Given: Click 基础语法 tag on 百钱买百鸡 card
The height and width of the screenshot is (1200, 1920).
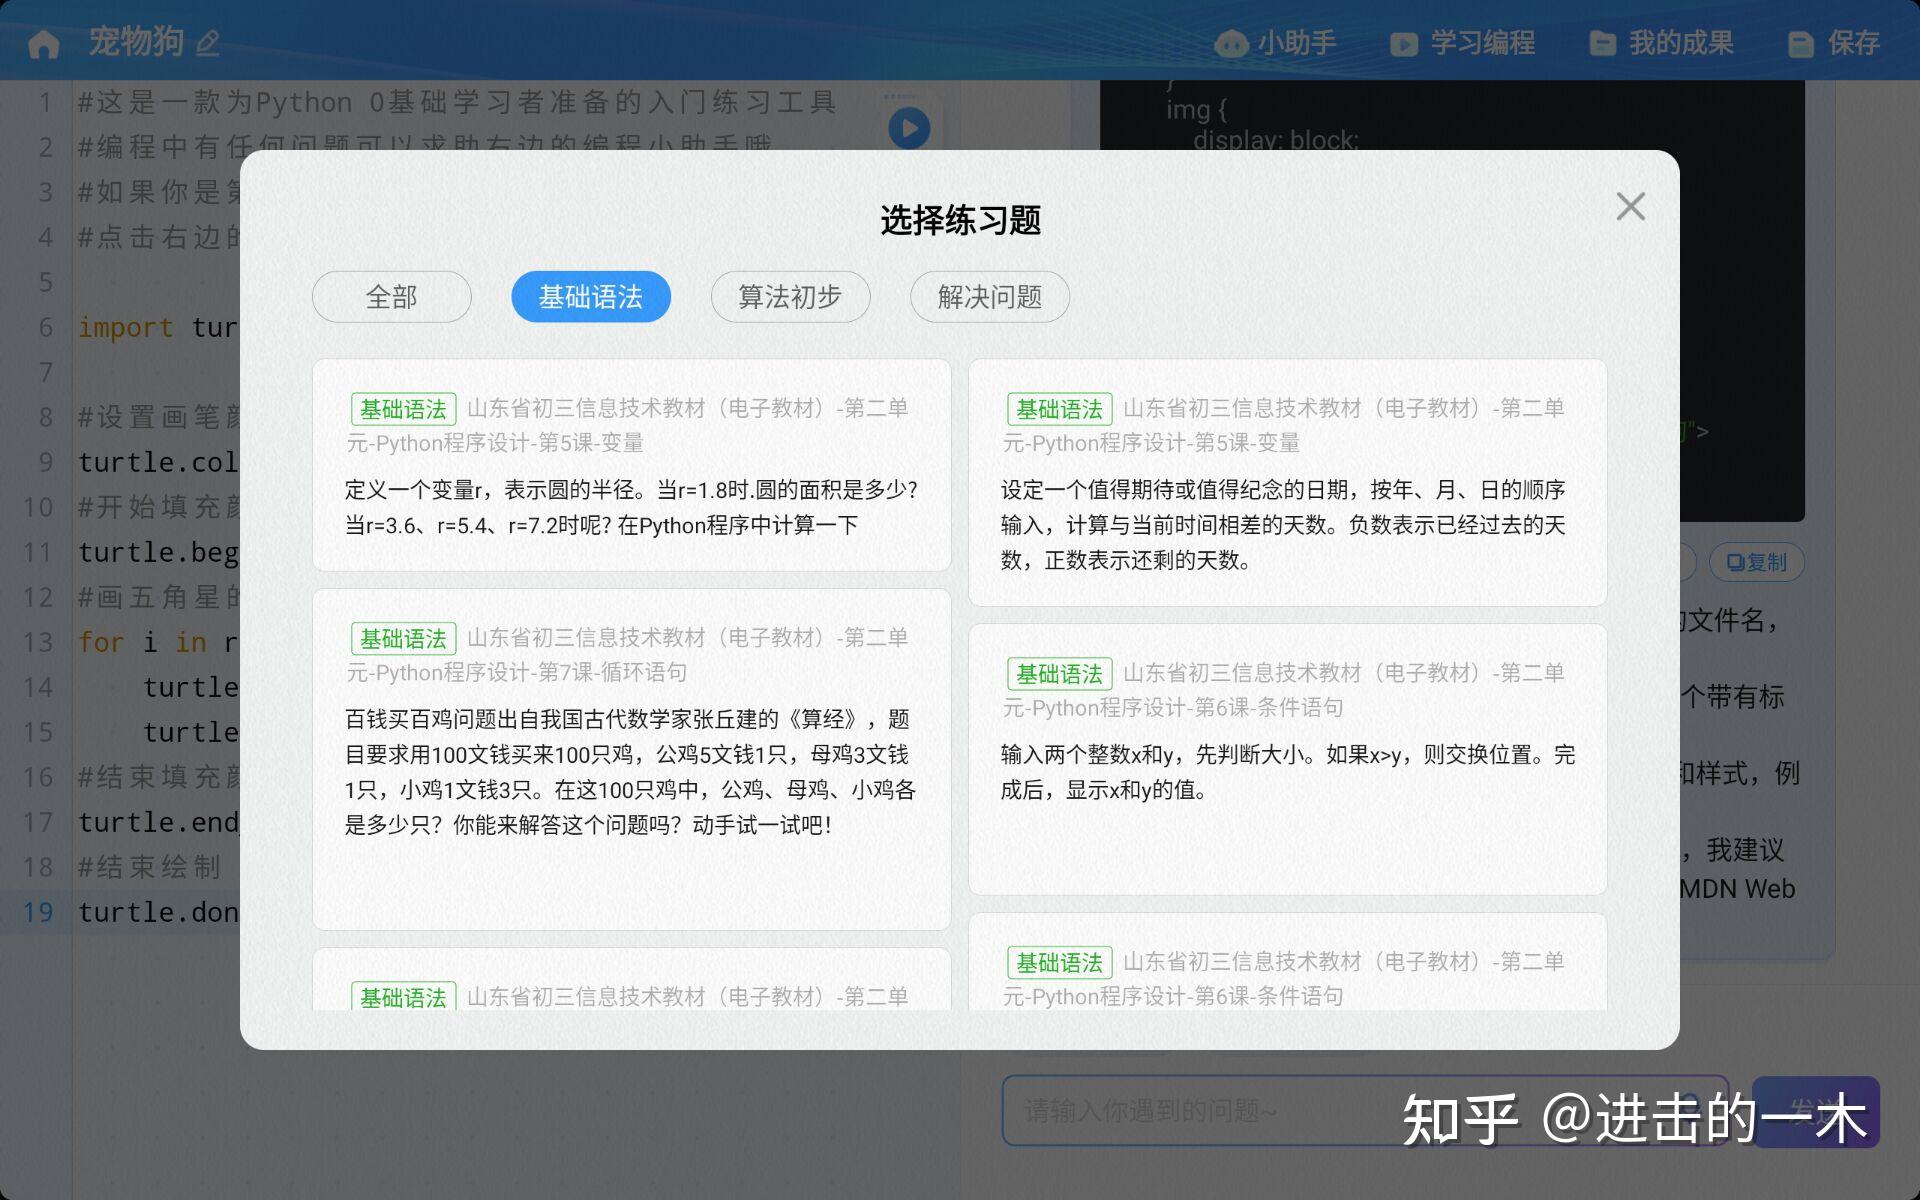Looking at the screenshot, I should click(x=403, y=639).
